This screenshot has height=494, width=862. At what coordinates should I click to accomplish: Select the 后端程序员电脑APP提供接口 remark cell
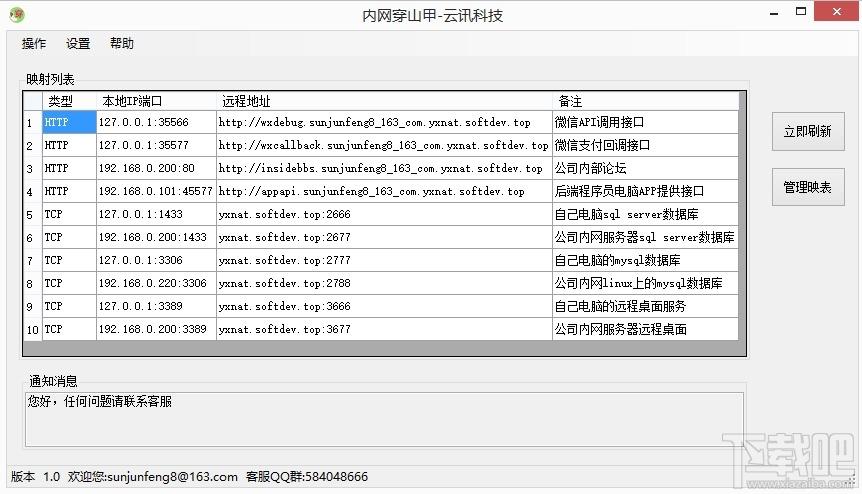coord(645,191)
